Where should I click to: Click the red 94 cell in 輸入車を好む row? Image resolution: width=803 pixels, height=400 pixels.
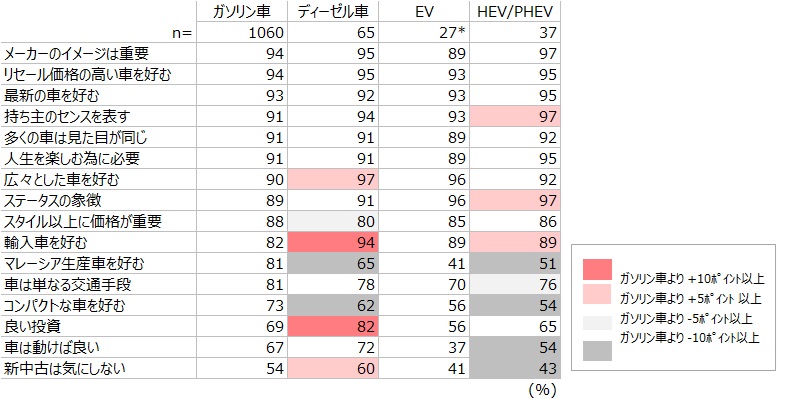[332, 242]
